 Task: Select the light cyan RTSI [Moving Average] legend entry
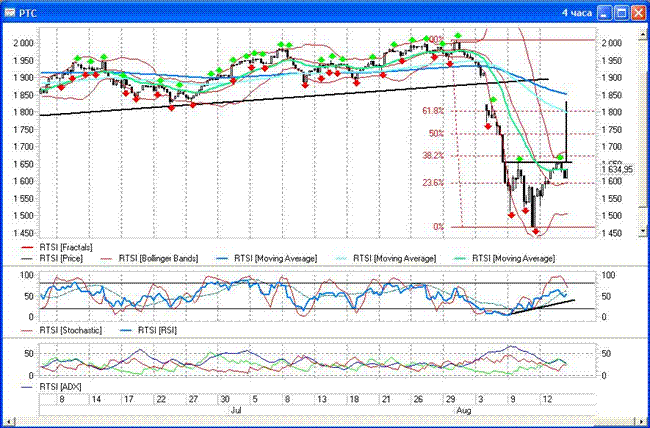point(386,258)
